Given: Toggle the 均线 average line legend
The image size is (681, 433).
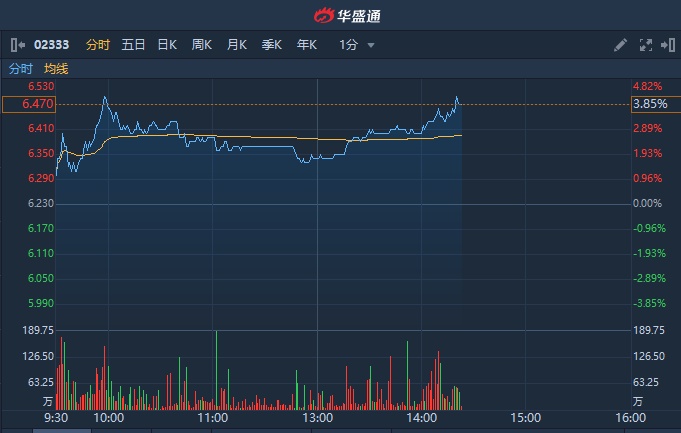Looking at the screenshot, I should pos(56,69).
